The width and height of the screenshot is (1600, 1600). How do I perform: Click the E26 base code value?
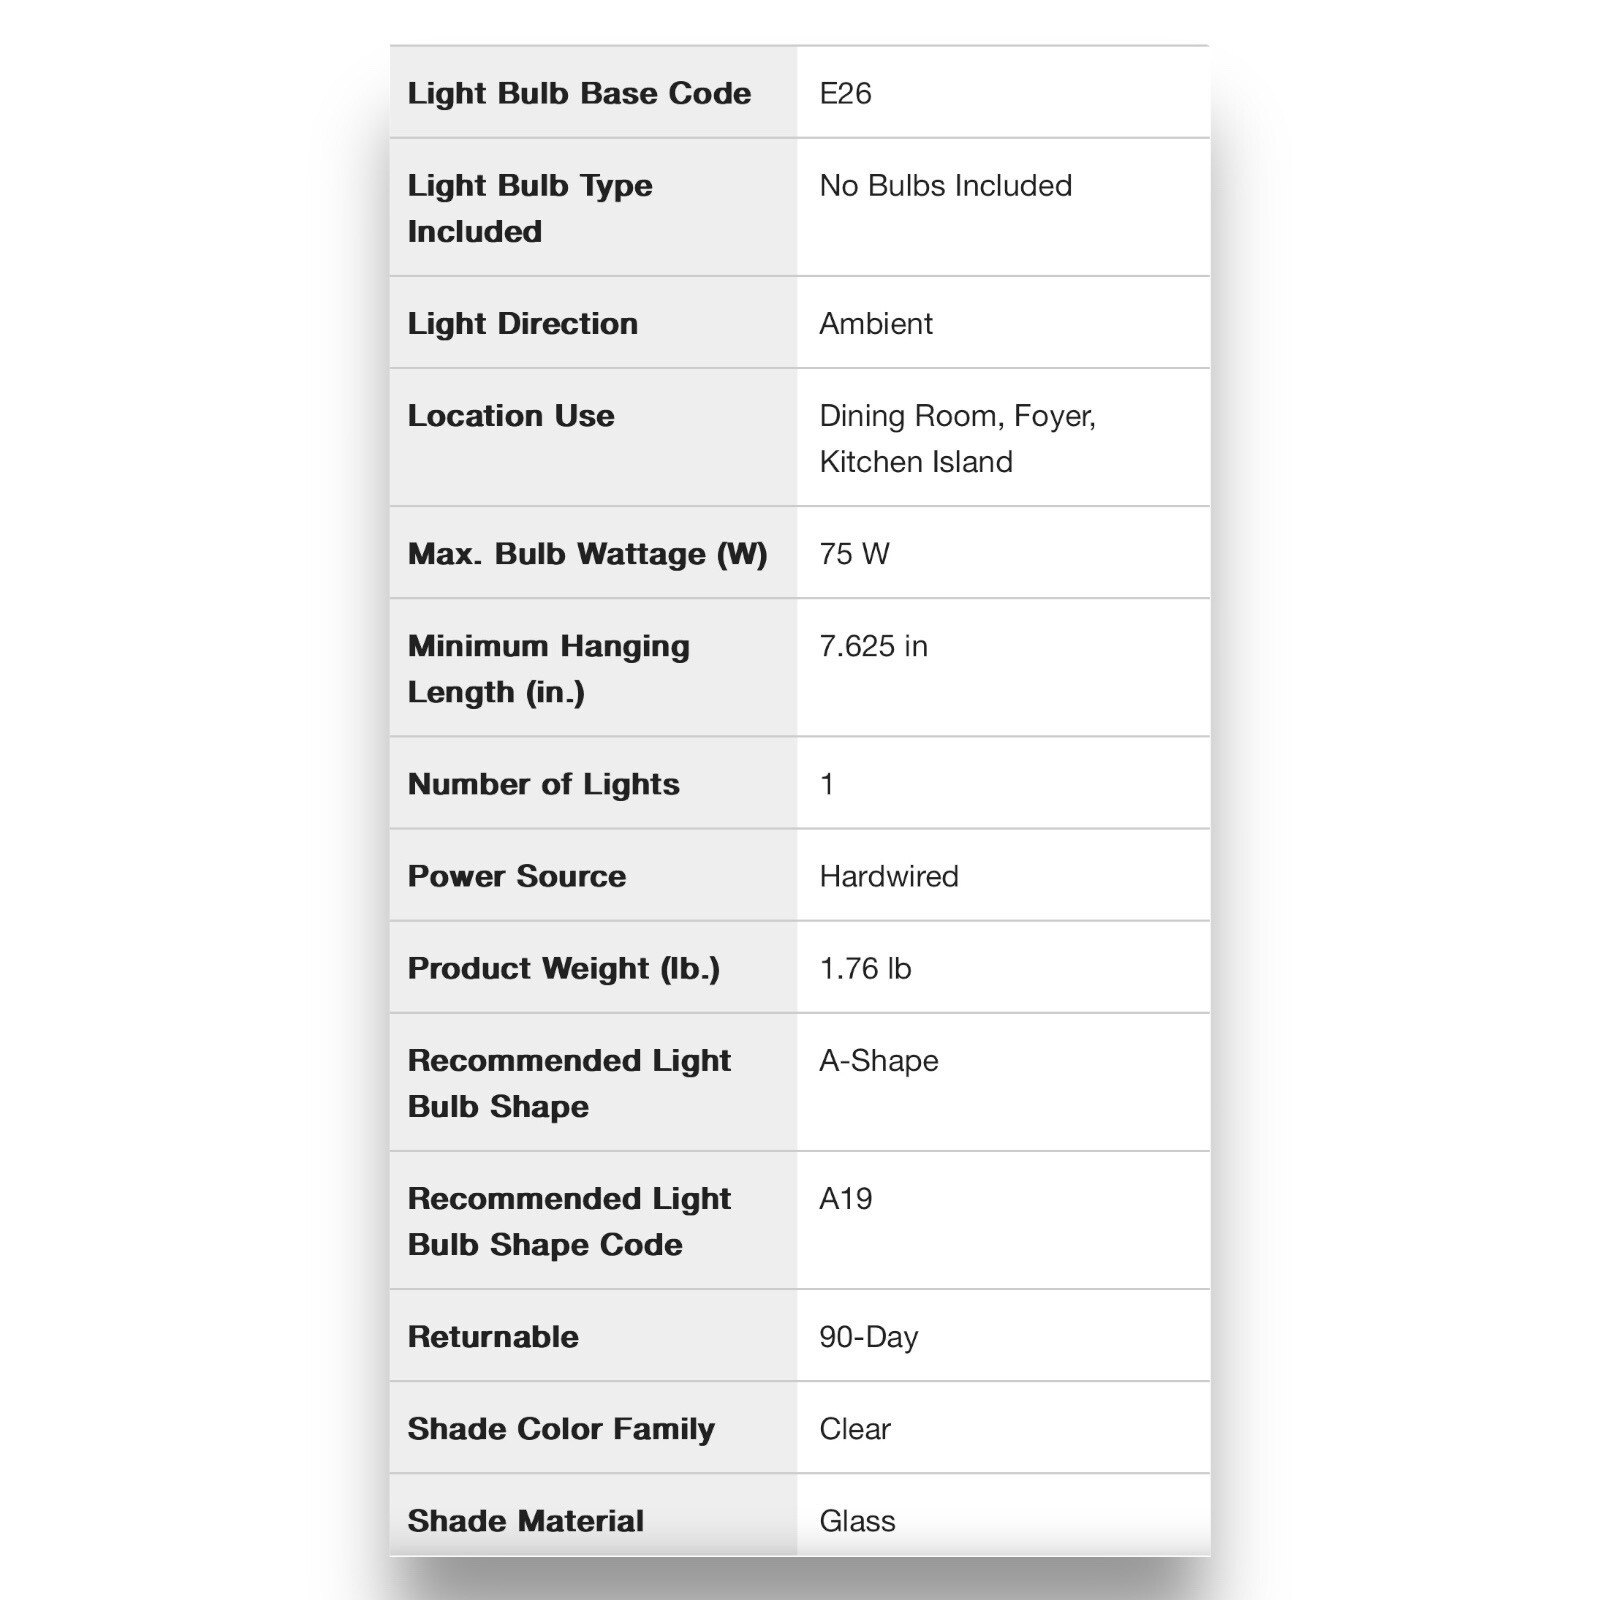[845, 93]
